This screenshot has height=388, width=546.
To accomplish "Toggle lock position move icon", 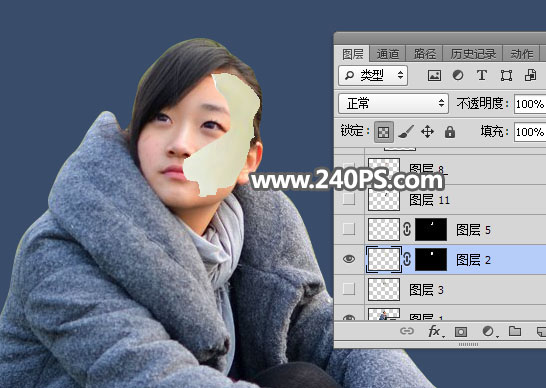I will point(427,132).
